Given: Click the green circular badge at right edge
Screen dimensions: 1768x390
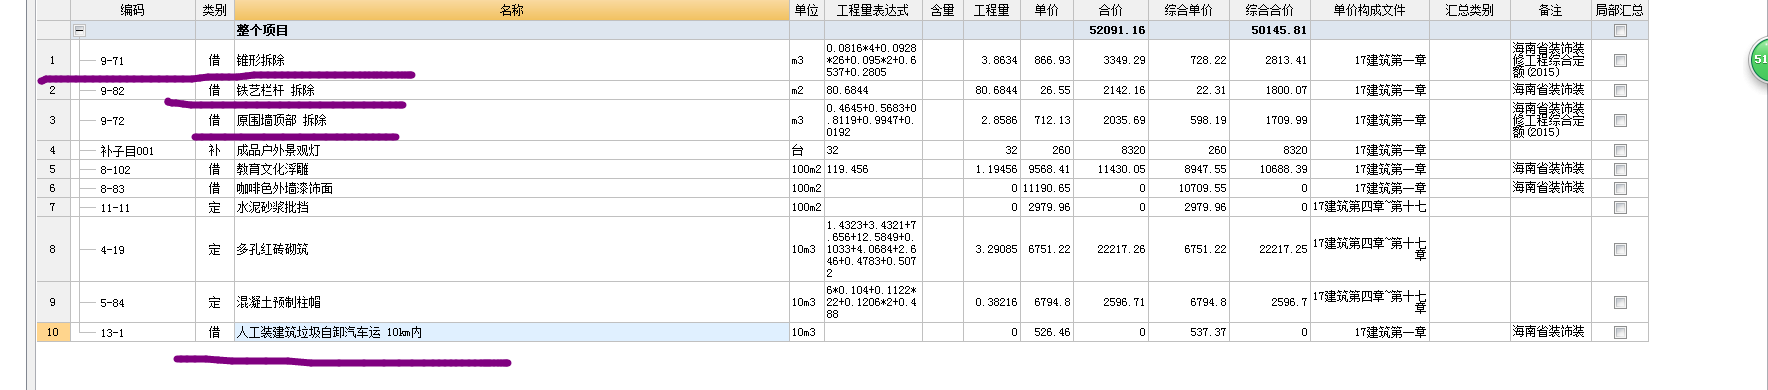Looking at the screenshot, I should pyautogui.click(x=1759, y=59).
